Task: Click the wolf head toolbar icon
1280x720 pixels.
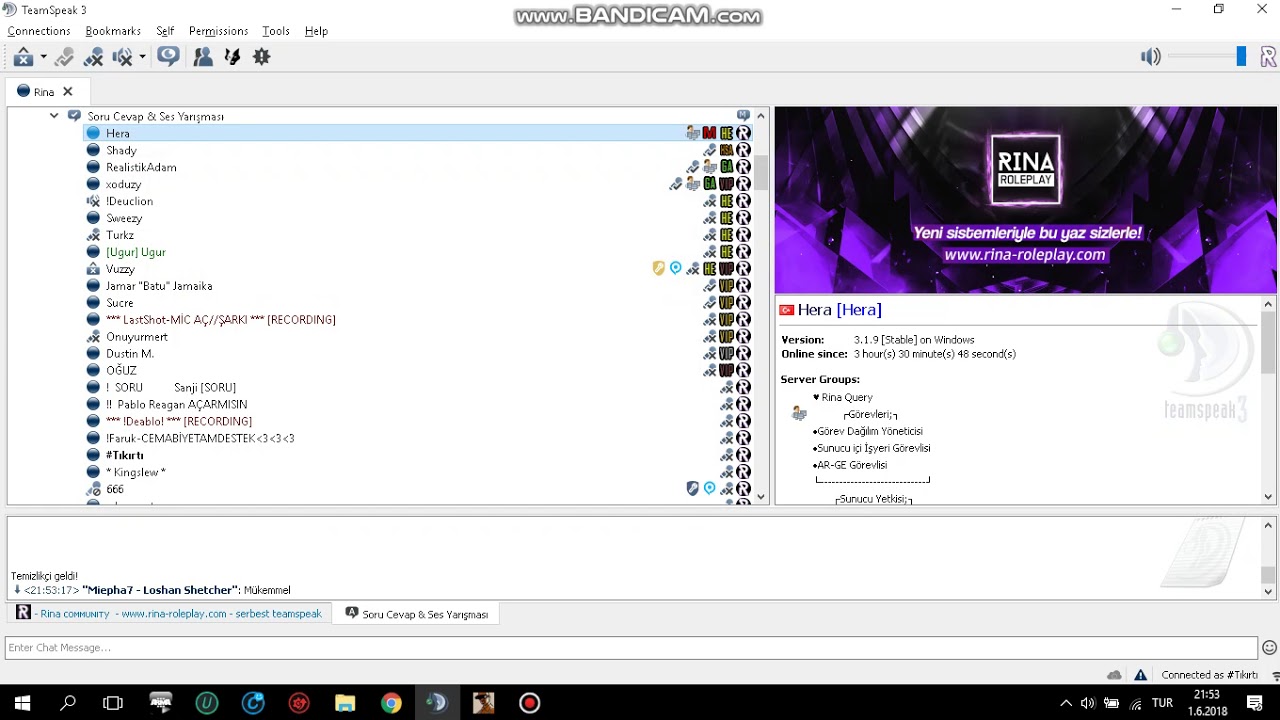Action: tap(232, 57)
